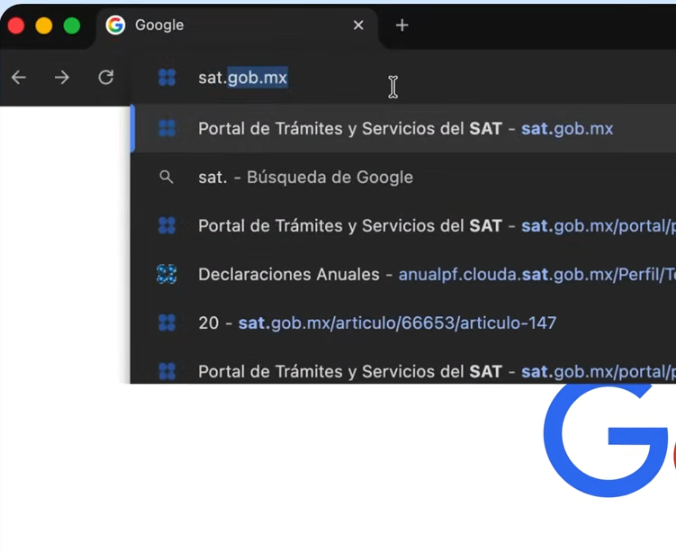Close the Google tab

pyautogui.click(x=359, y=25)
